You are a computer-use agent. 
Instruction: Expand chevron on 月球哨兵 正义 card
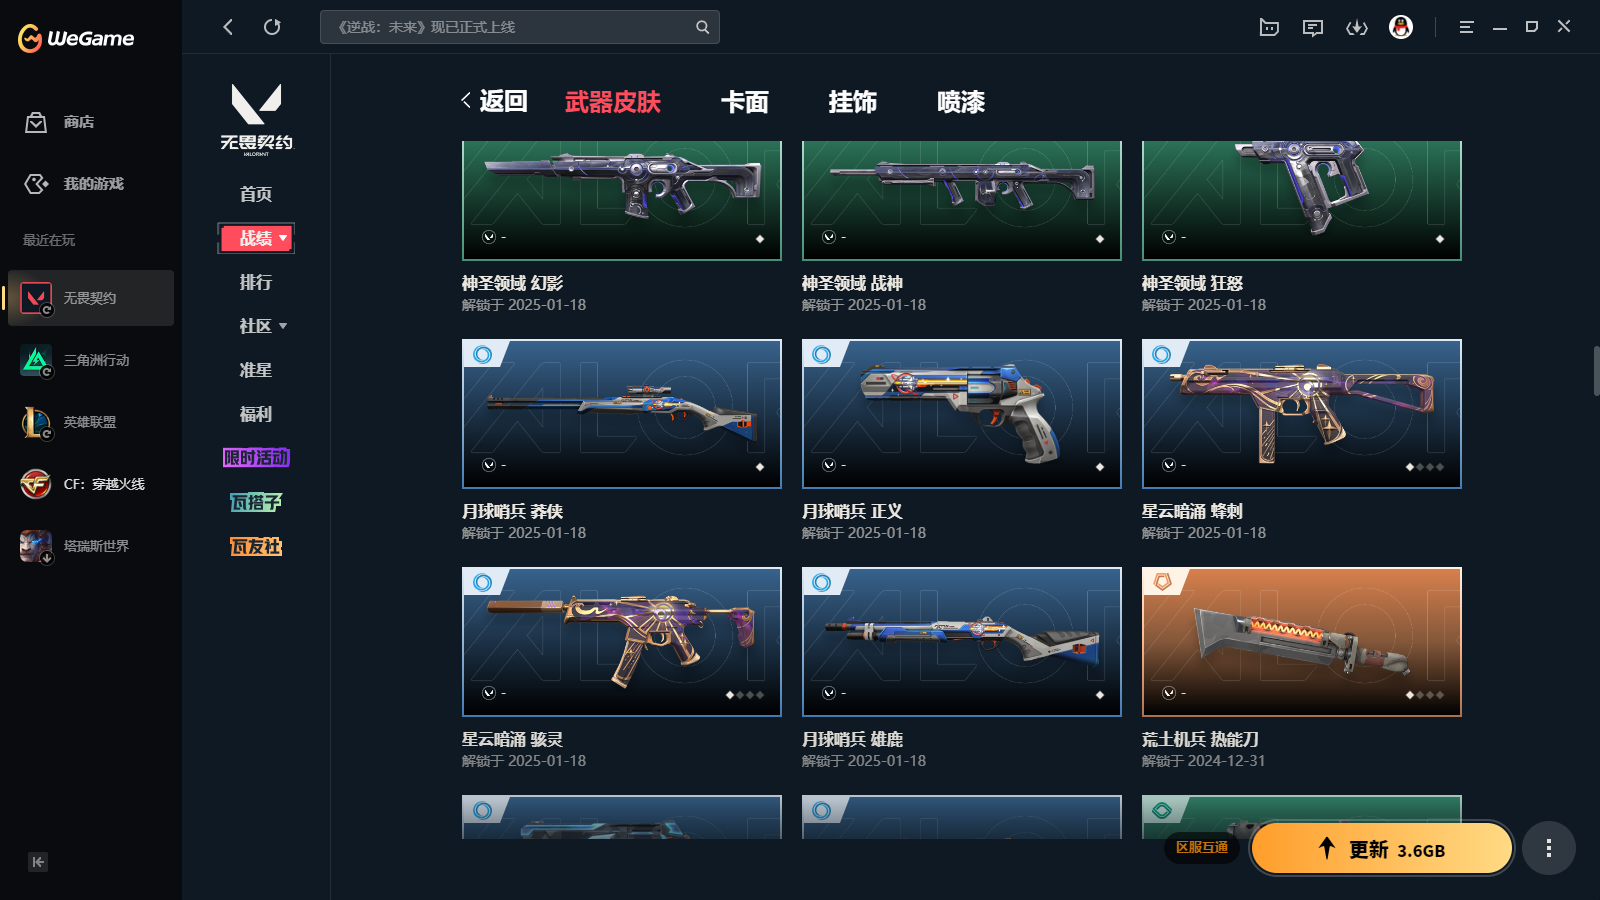pyautogui.click(x=829, y=465)
